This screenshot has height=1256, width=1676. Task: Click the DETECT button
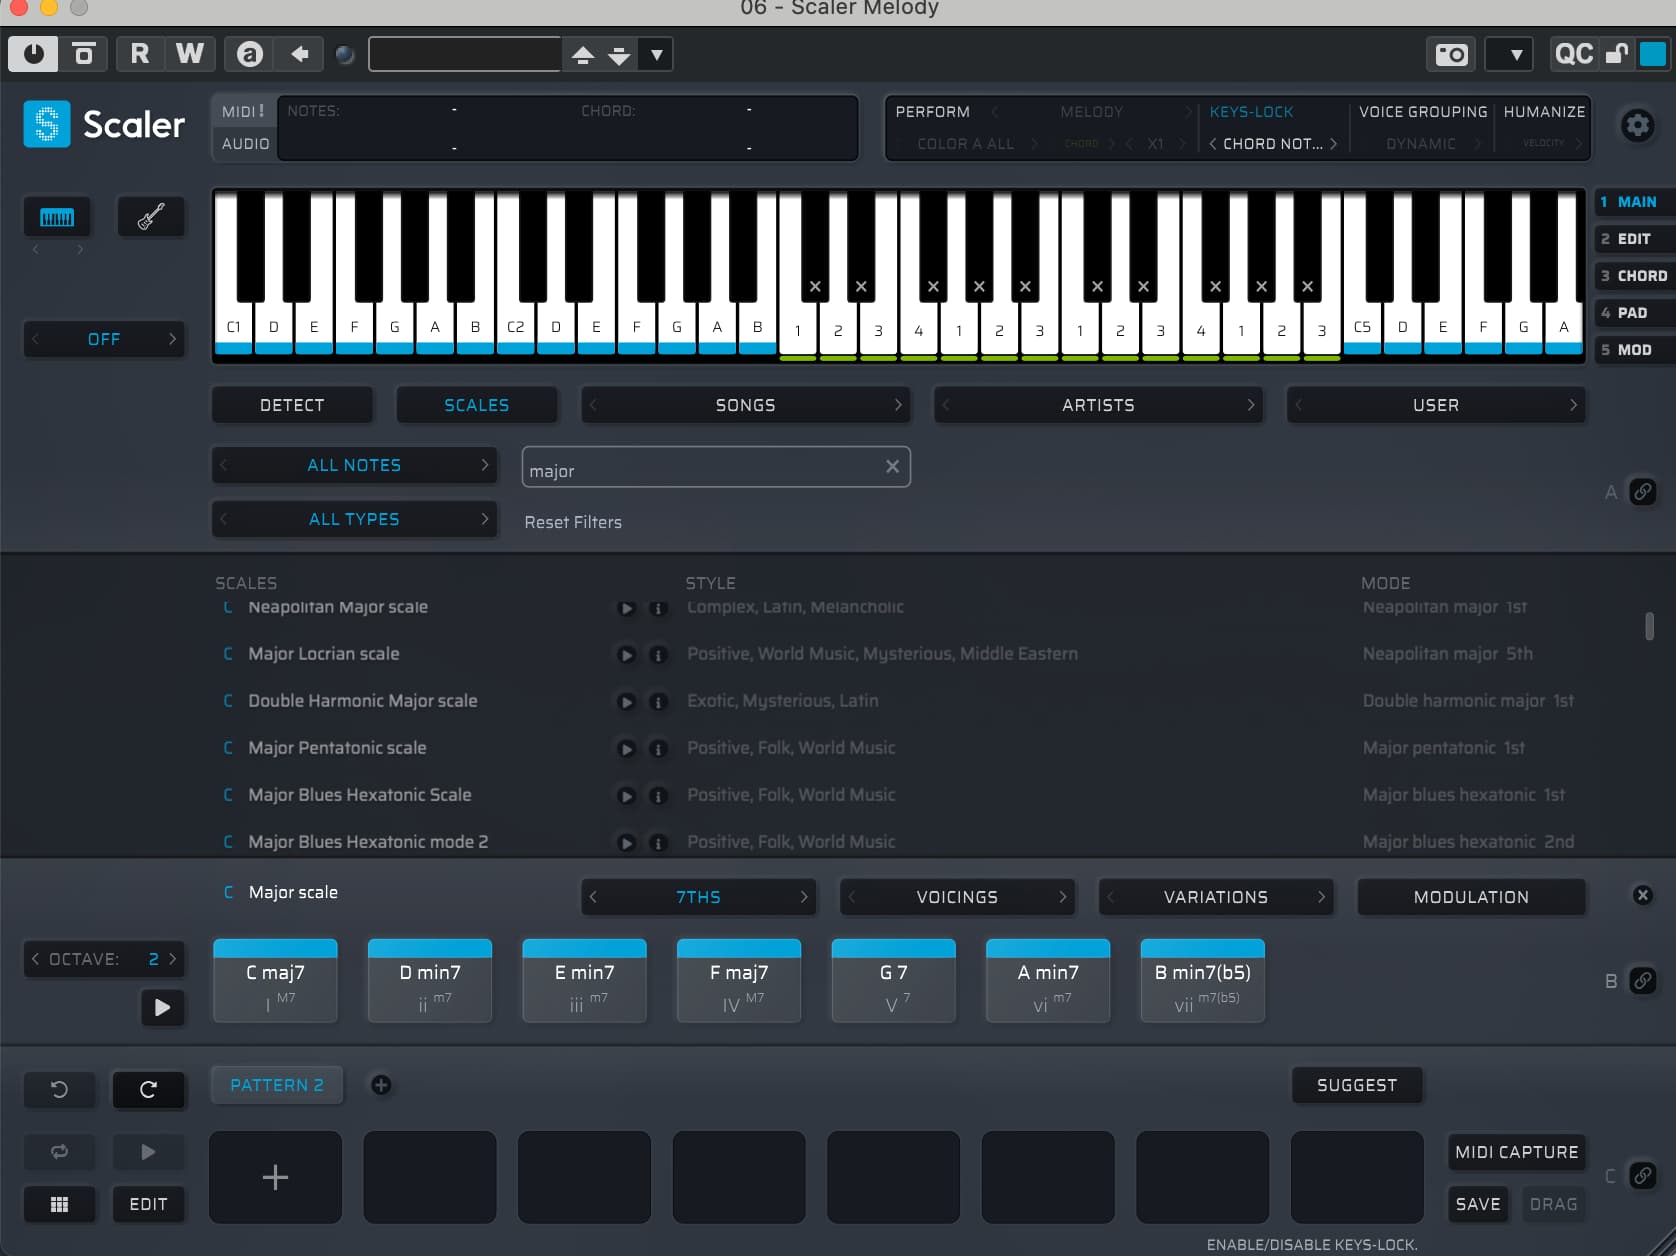[292, 405]
